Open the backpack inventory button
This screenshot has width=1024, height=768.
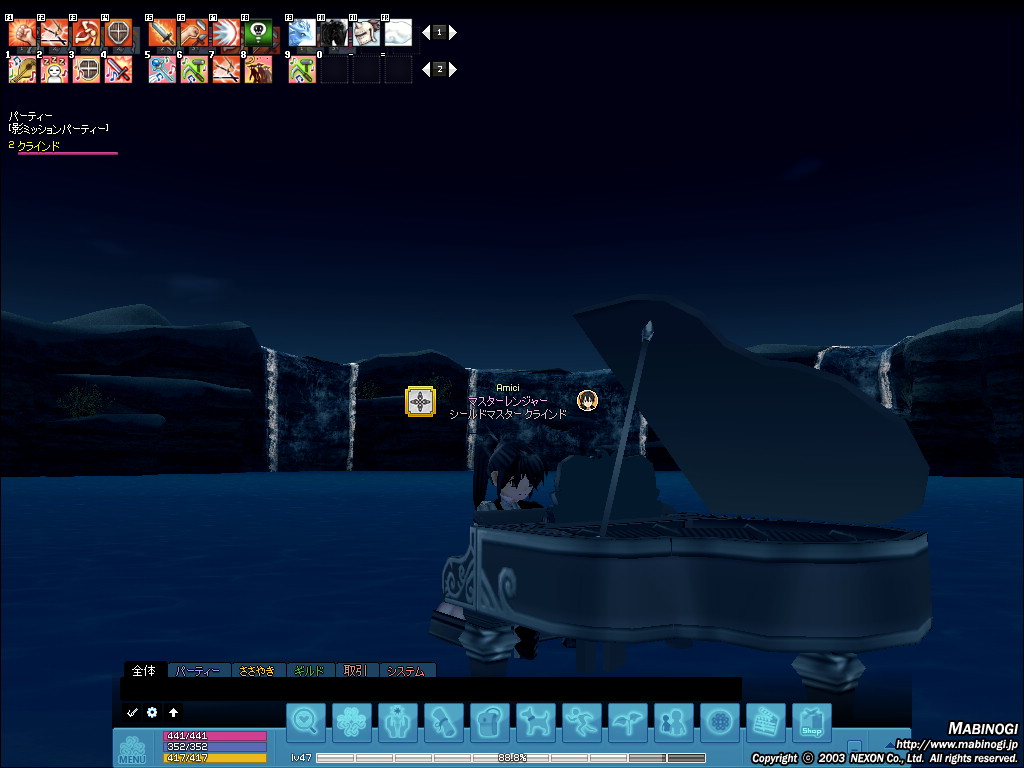pos(490,722)
